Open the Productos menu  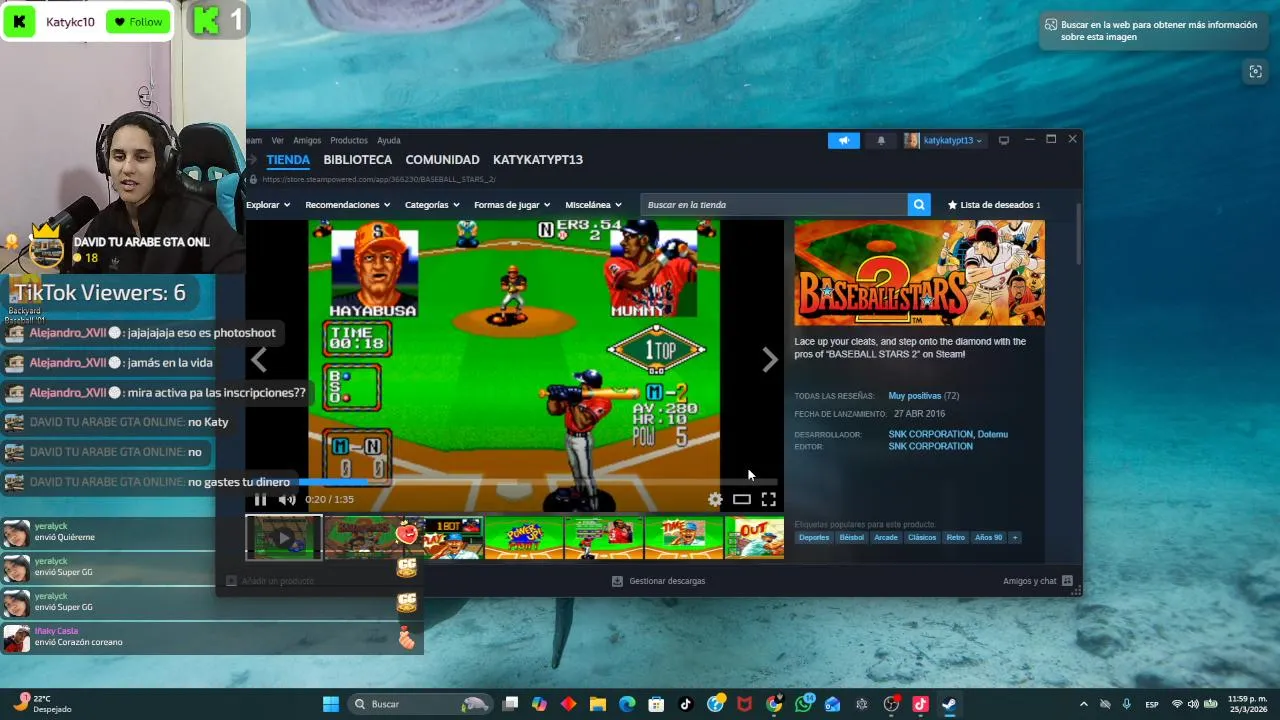coord(349,141)
